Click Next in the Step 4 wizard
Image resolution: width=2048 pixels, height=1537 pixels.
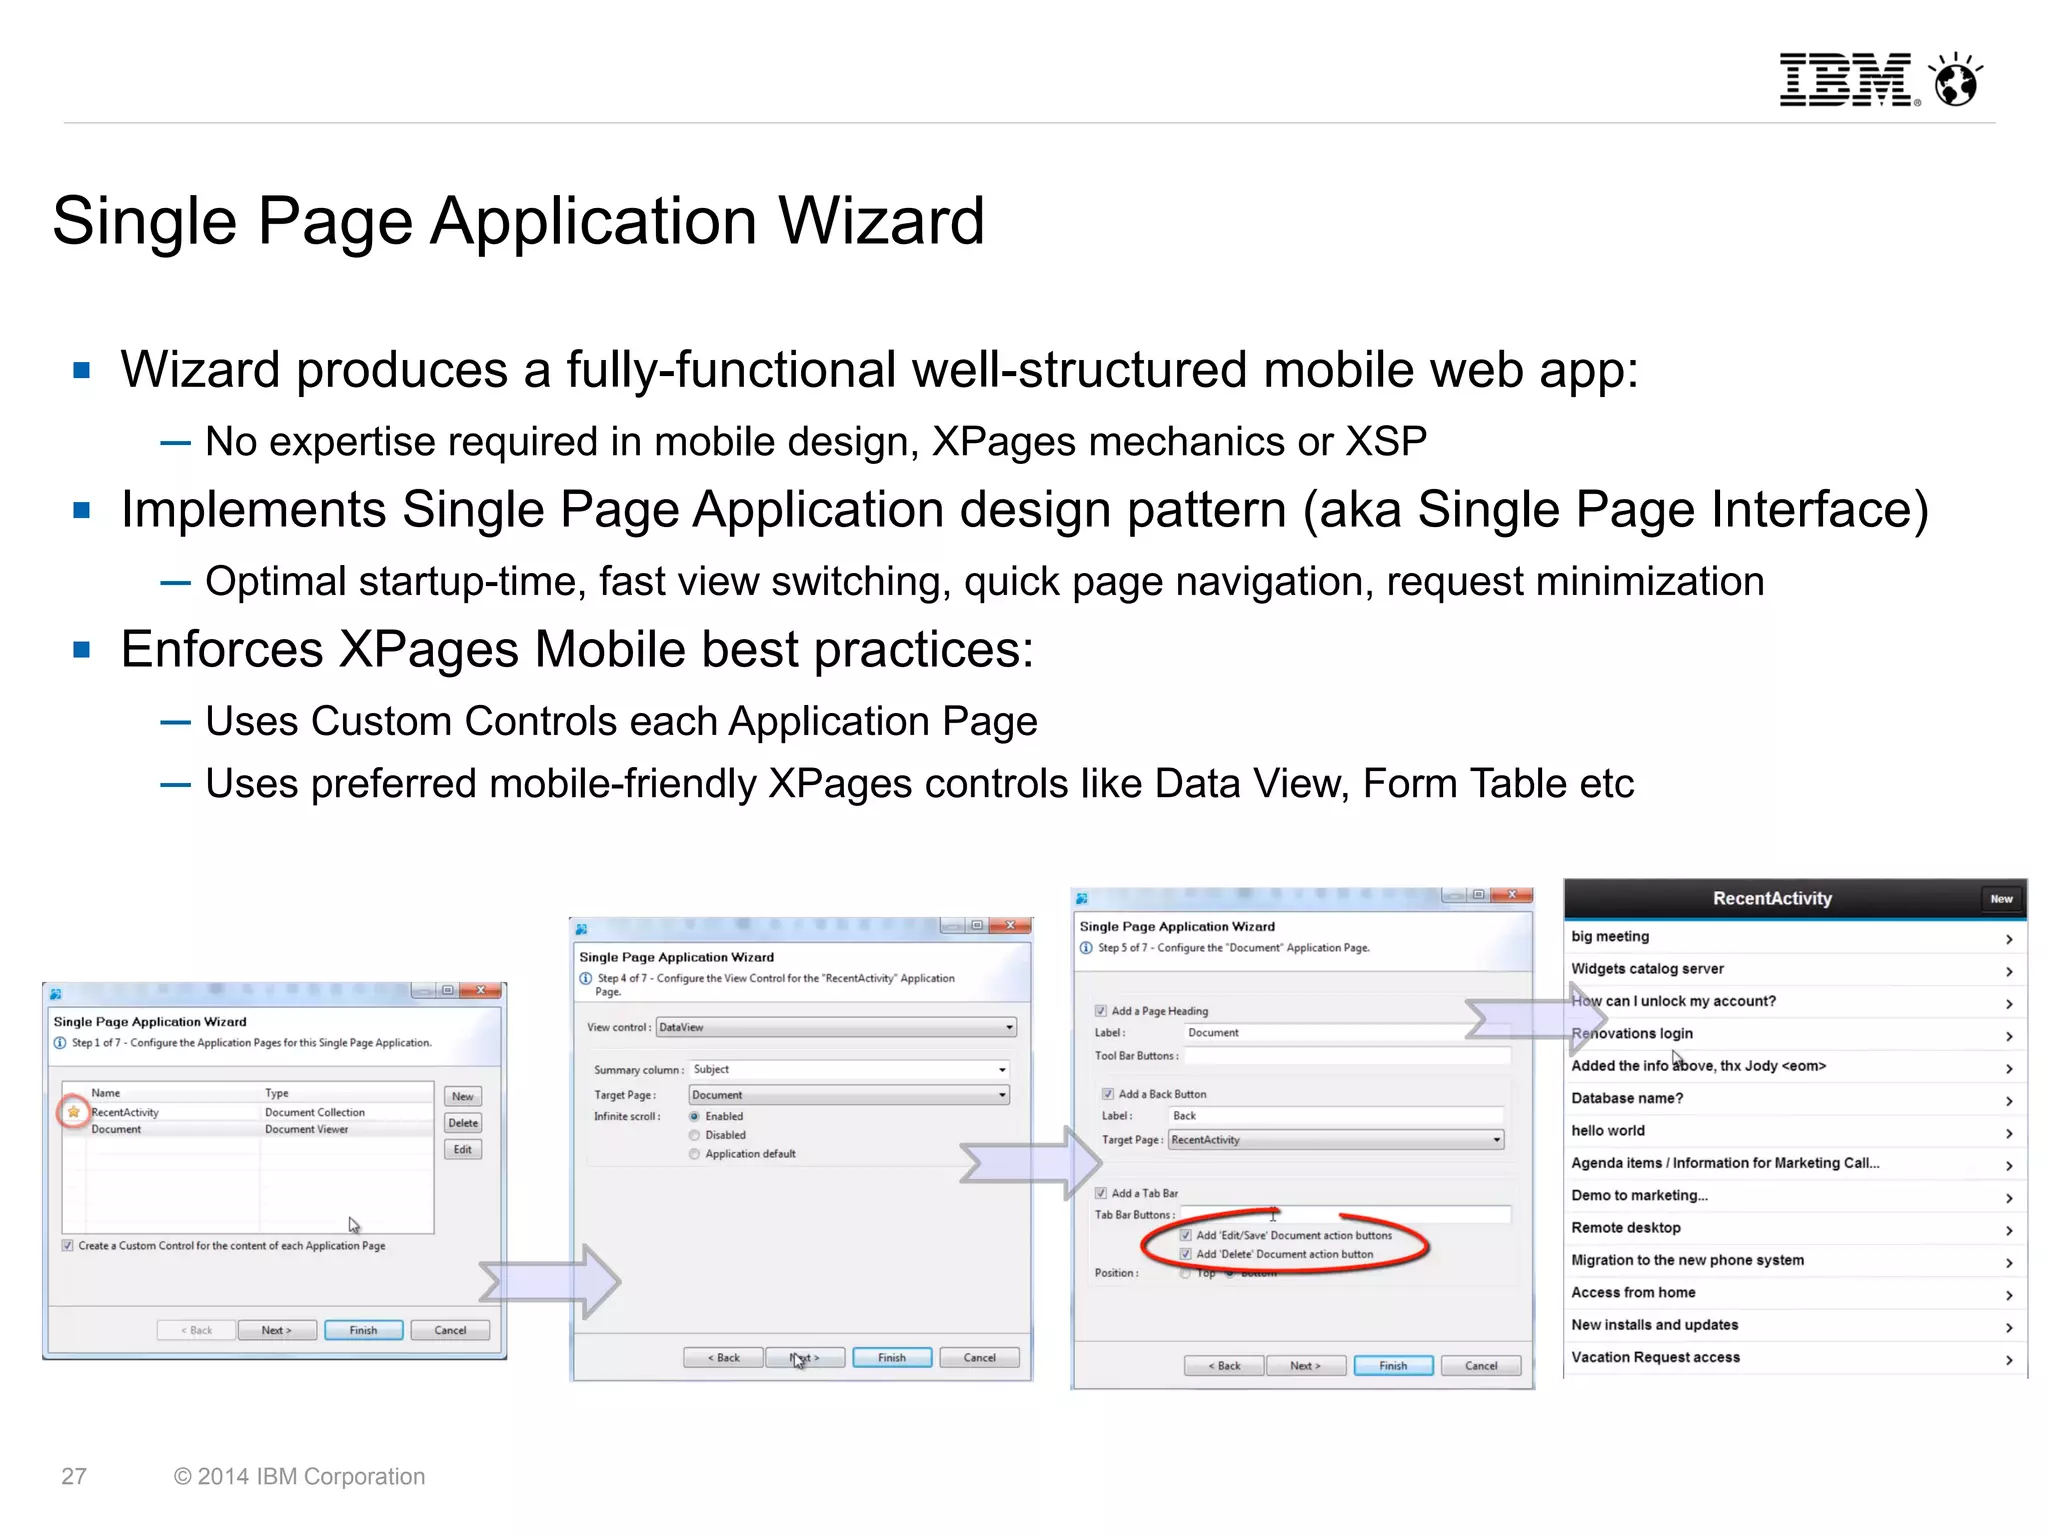click(806, 1357)
